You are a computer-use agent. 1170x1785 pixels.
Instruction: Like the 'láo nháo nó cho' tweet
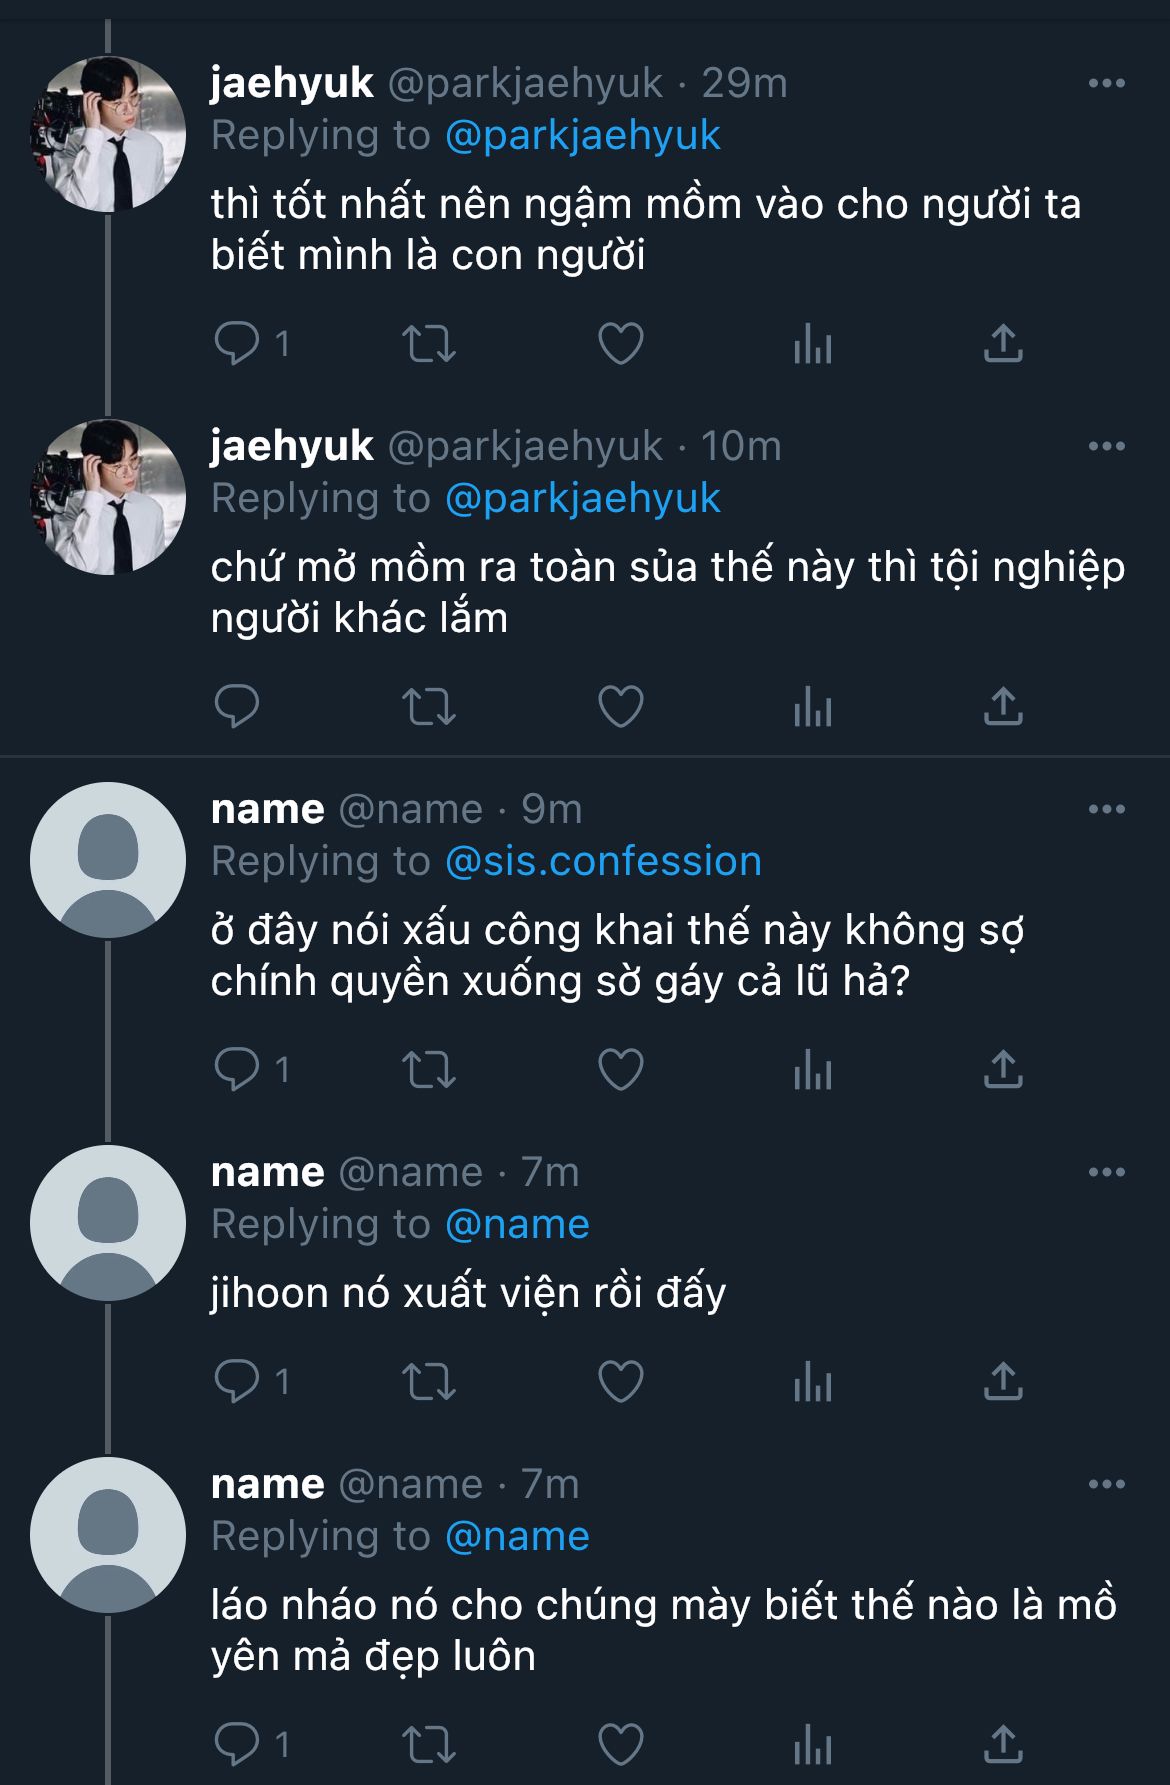tap(620, 1745)
